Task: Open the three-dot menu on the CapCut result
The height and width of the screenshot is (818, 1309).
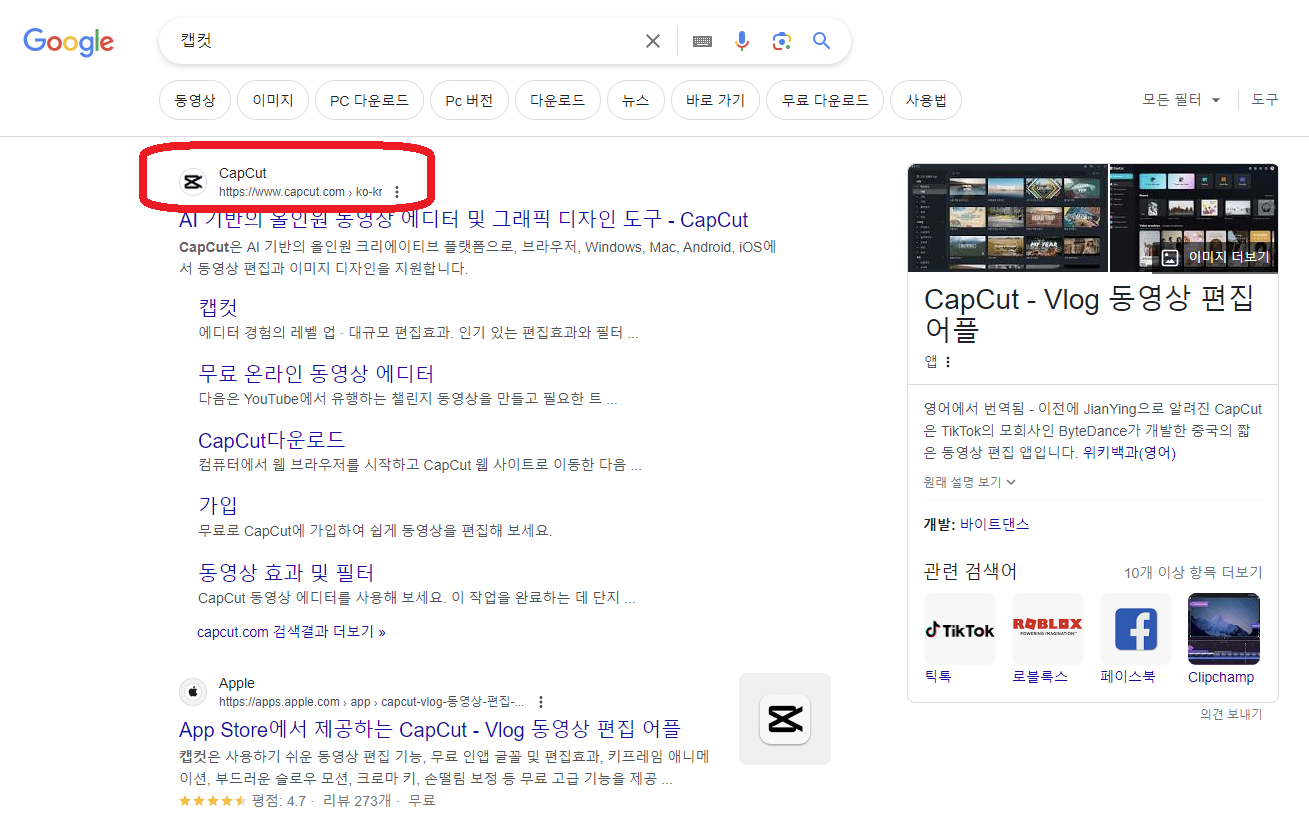Action: 397,192
